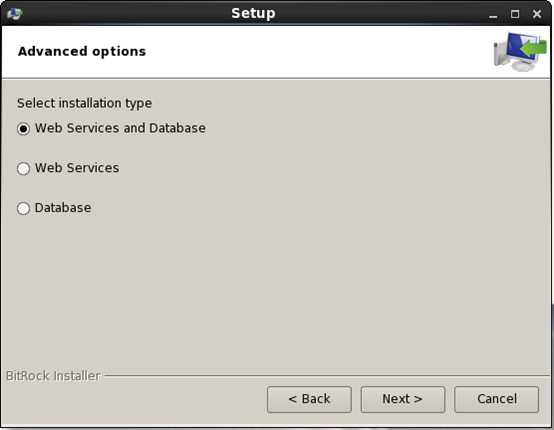The image size is (554, 430).
Task: Click the 'Database' option label text
Action: pos(63,208)
